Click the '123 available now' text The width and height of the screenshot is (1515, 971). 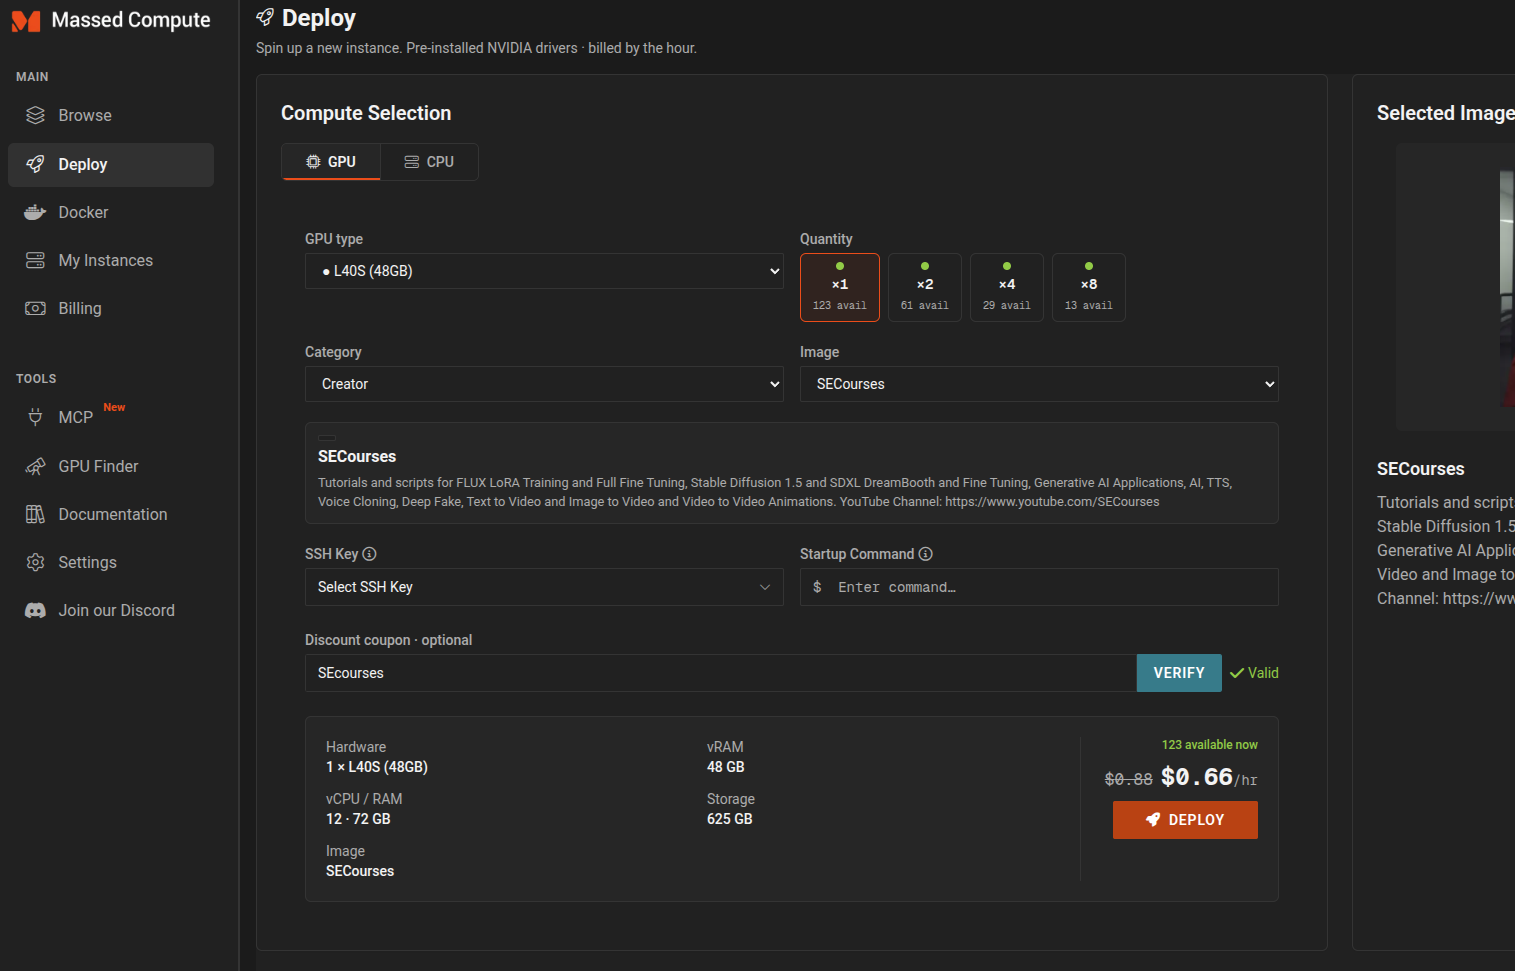click(x=1210, y=745)
